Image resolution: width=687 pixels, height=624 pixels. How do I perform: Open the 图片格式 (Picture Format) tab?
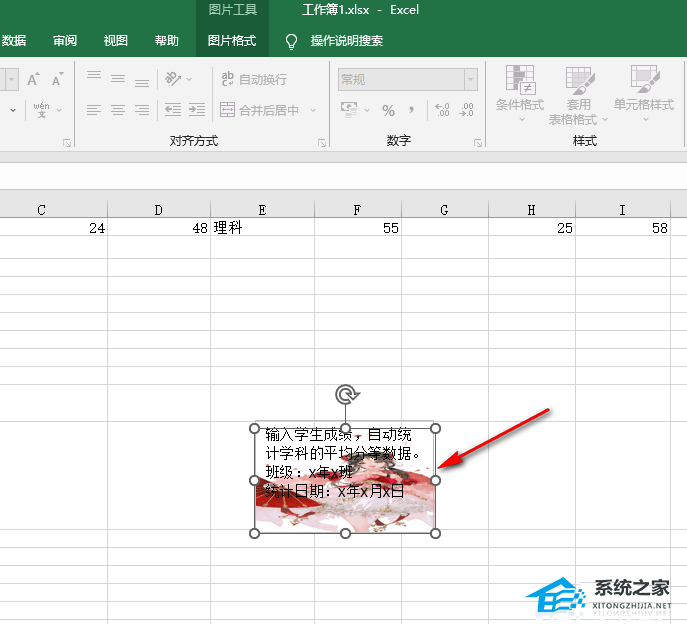point(232,41)
